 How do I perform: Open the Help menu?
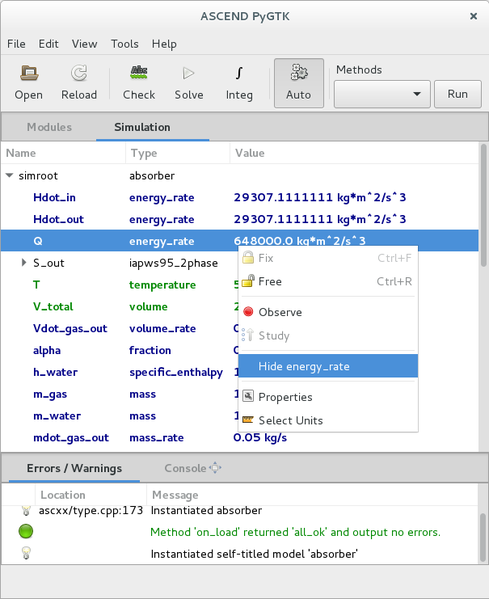point(164,44)
